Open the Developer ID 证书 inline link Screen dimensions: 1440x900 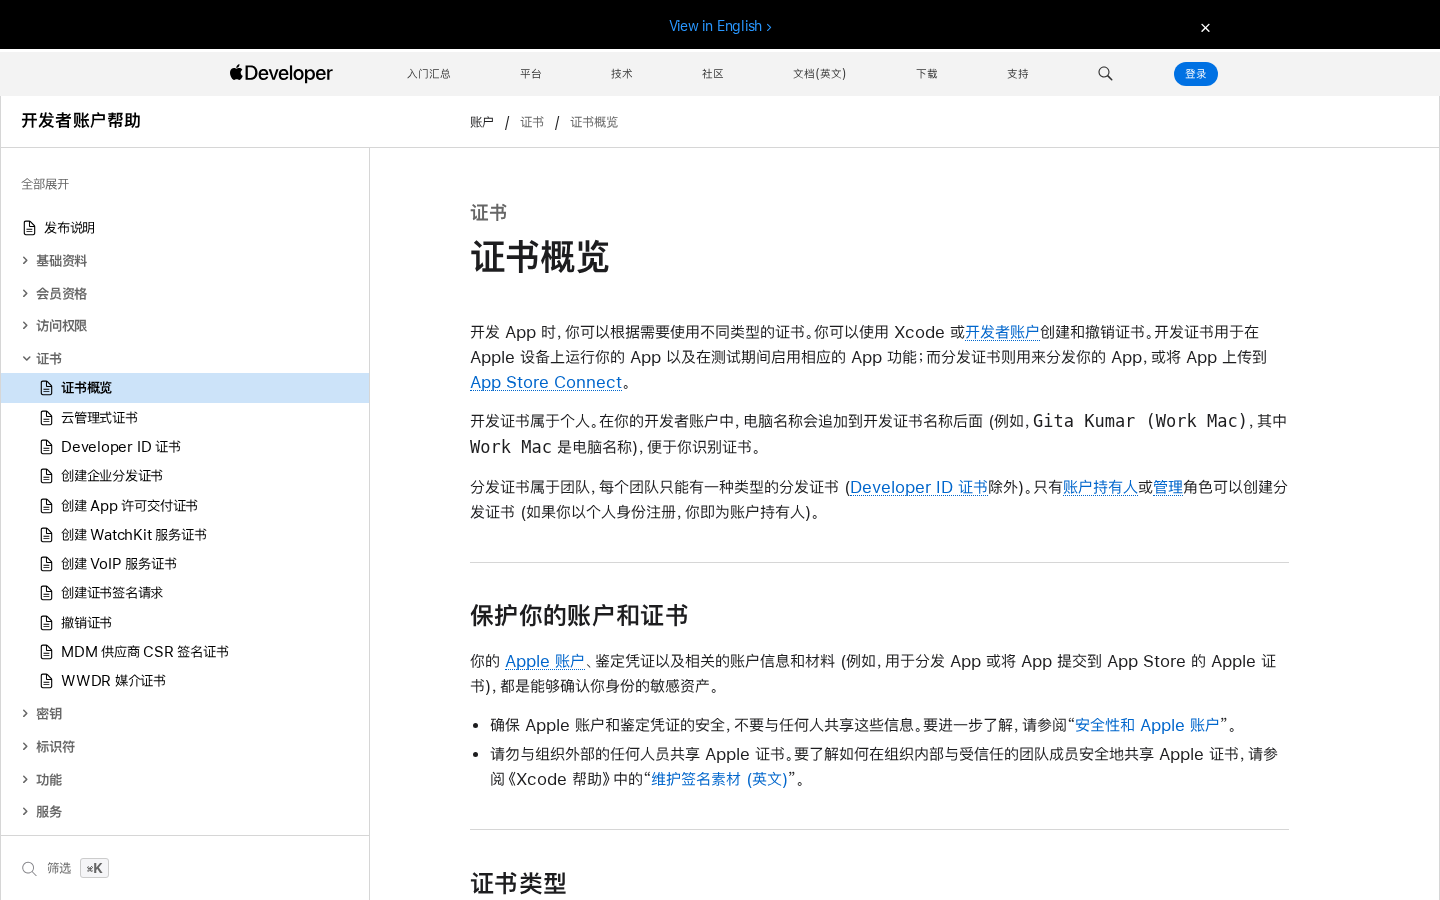click(918, 487)
